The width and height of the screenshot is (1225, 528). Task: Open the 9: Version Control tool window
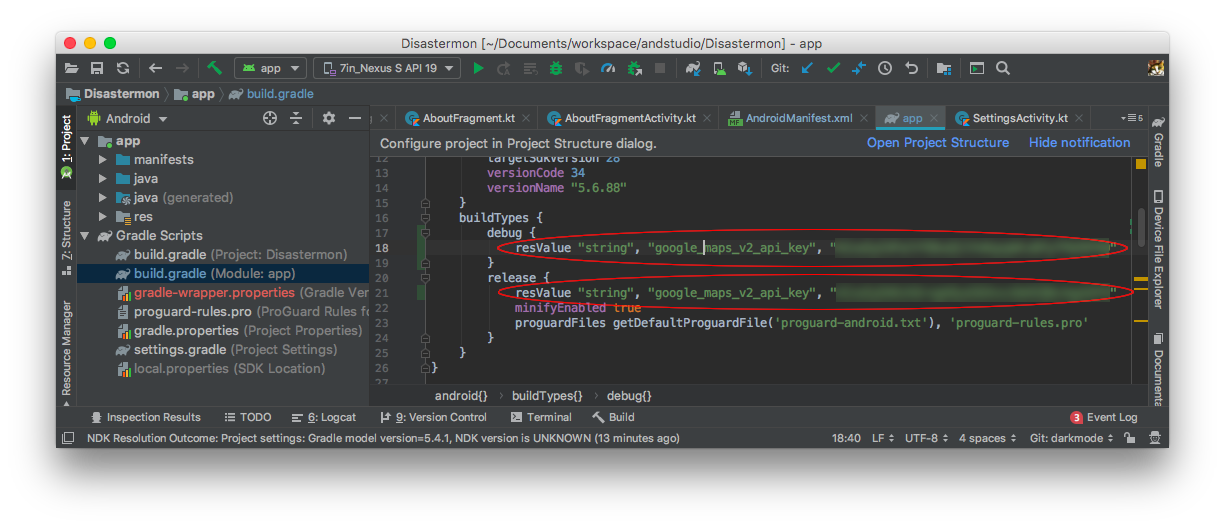[433, 417]
